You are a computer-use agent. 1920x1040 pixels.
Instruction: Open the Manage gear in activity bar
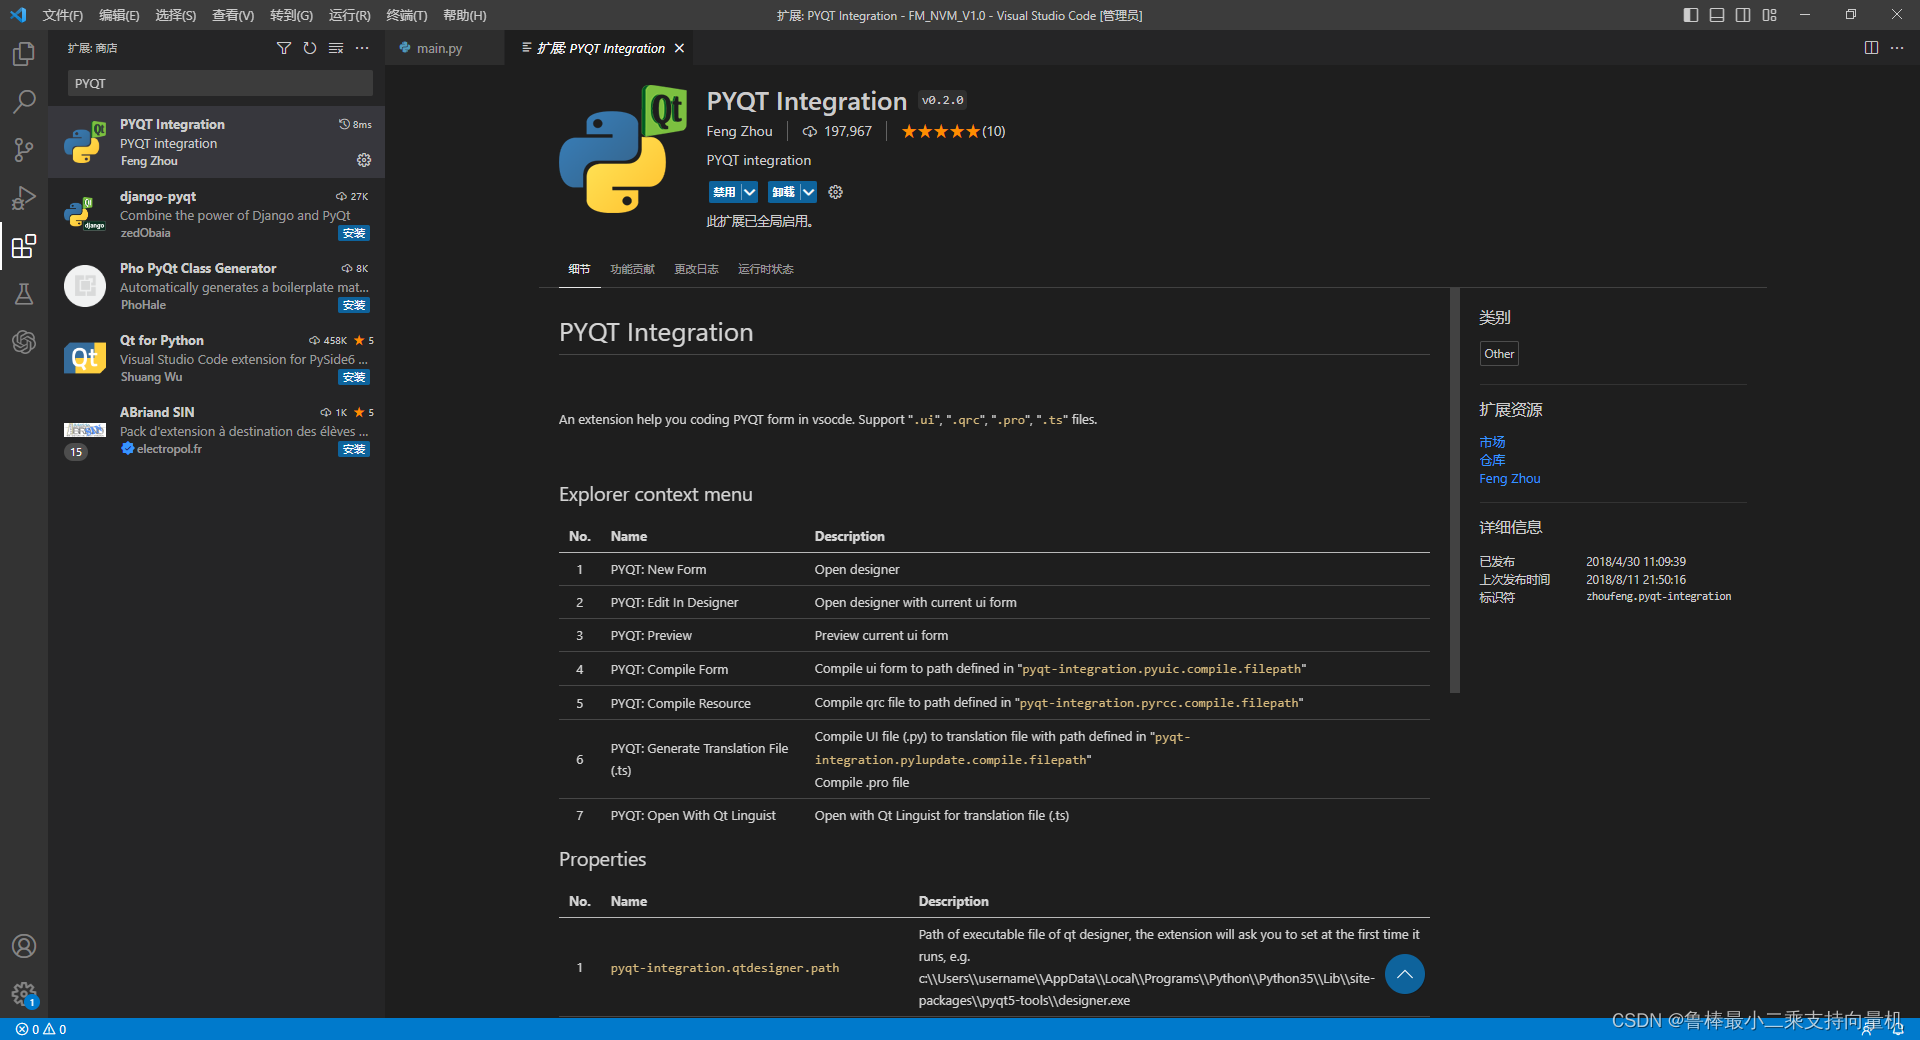pyautogui.click(x=24, y=993)
